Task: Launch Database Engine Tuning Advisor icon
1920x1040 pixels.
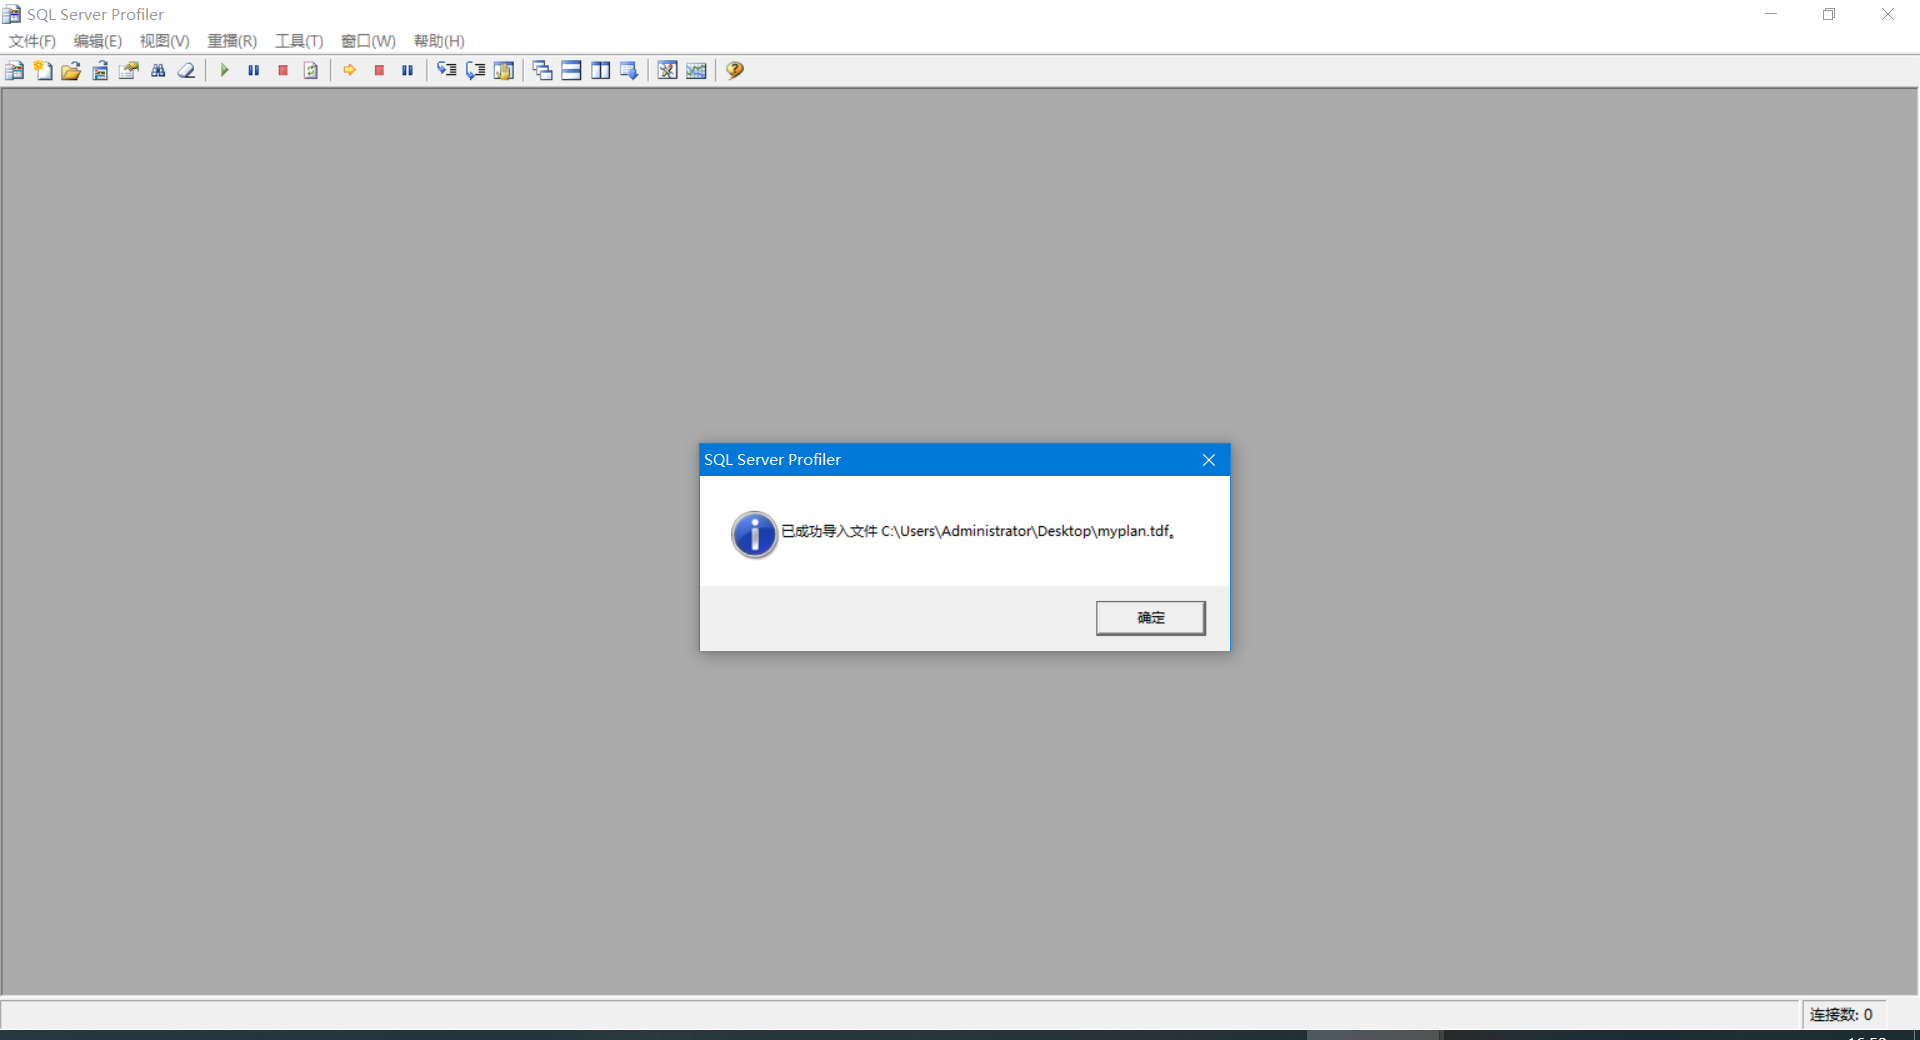Action: pyautogui.click(x=668, y=70)
